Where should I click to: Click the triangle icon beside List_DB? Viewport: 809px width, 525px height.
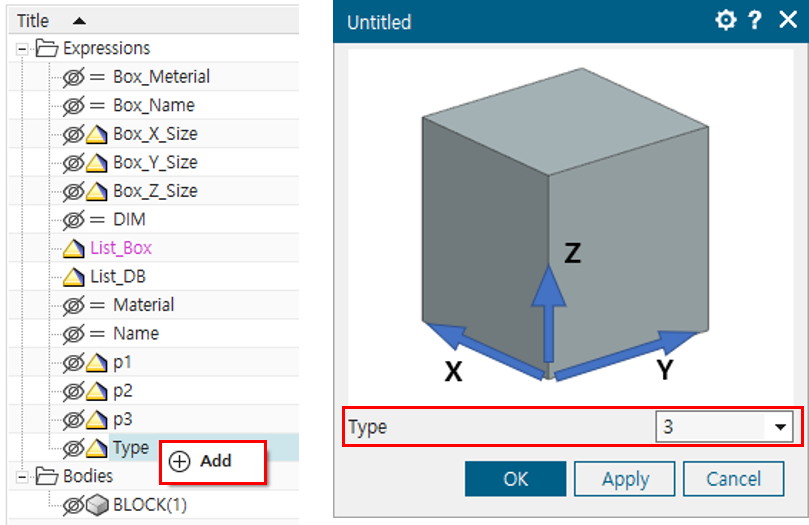point(74,277)
